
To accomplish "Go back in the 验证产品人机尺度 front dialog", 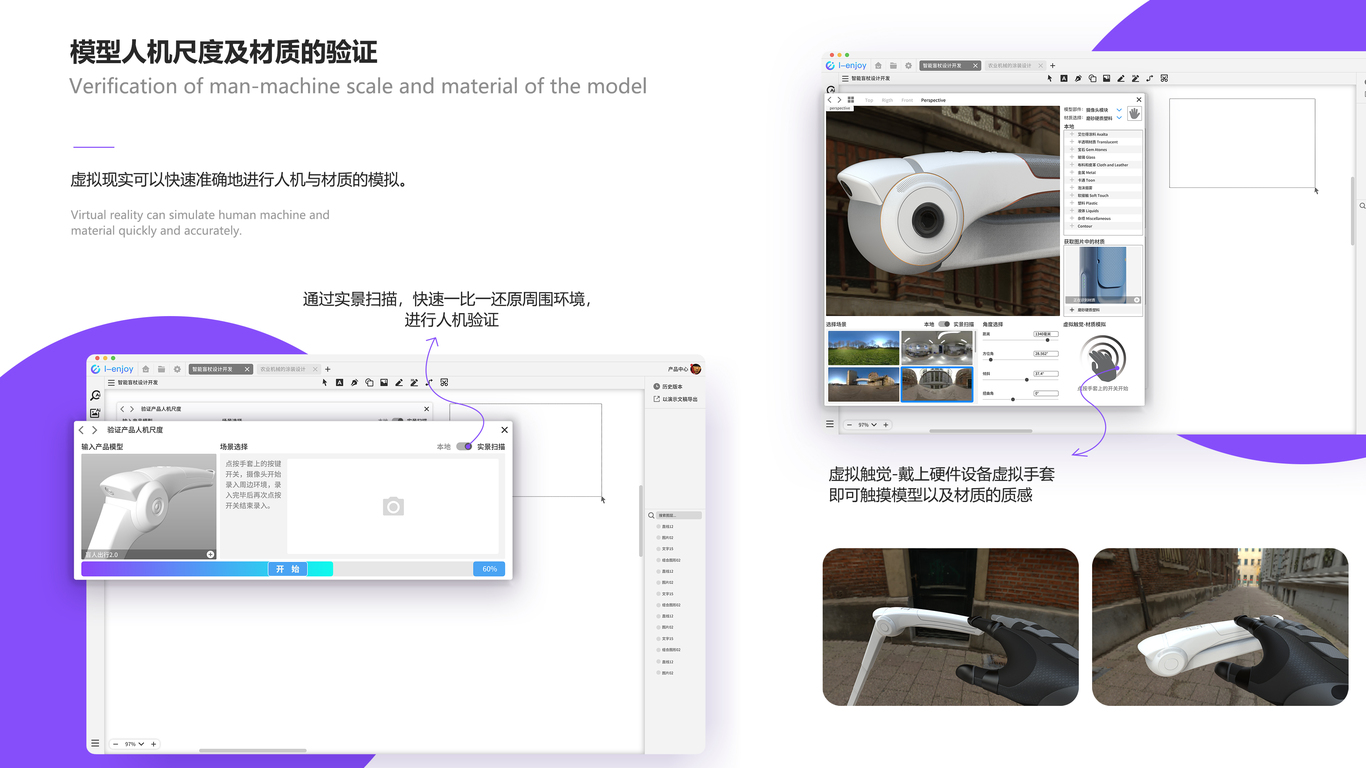I will [82, 430].
